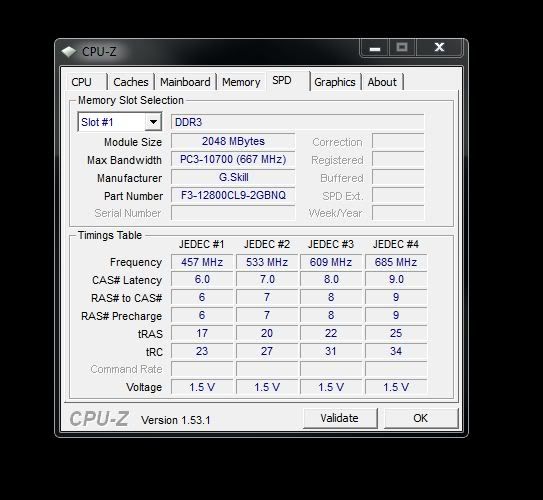Minimize the CPU-Z window
The height and width of the screenshot is (500, 543).
375,47
